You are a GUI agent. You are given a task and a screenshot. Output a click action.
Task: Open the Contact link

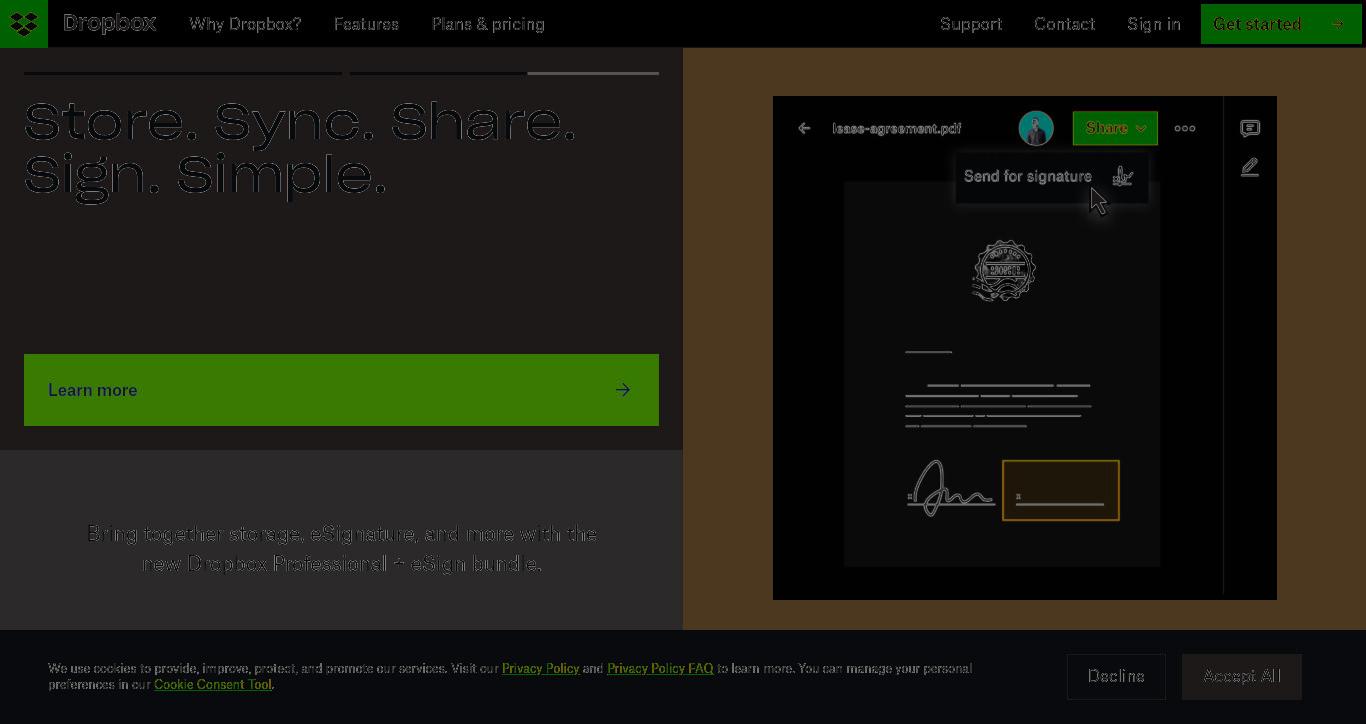point(1064,24)
